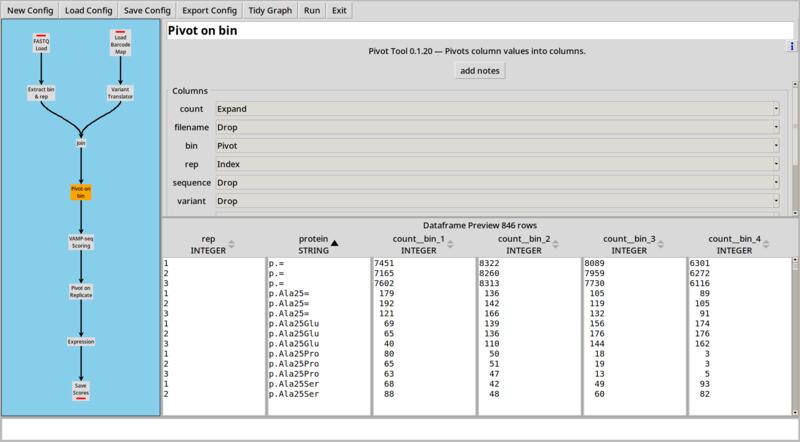800x442 pixels.
Task: Select the Load Barcode Map node
Action: 120,43
